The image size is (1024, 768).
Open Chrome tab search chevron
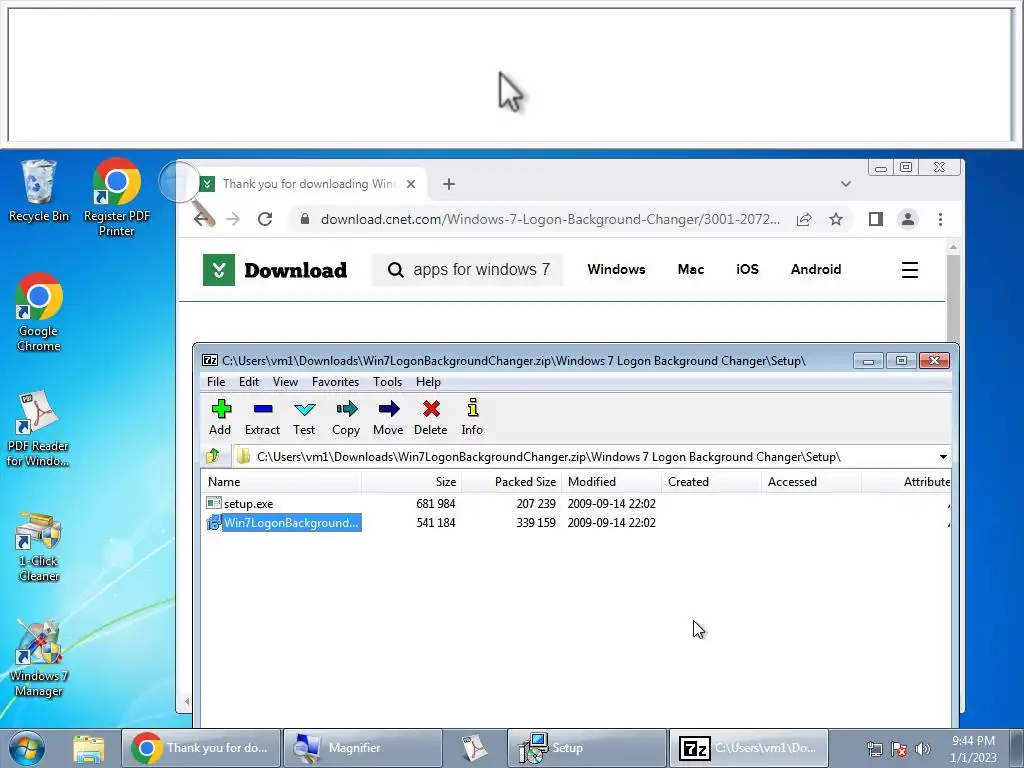846,184
